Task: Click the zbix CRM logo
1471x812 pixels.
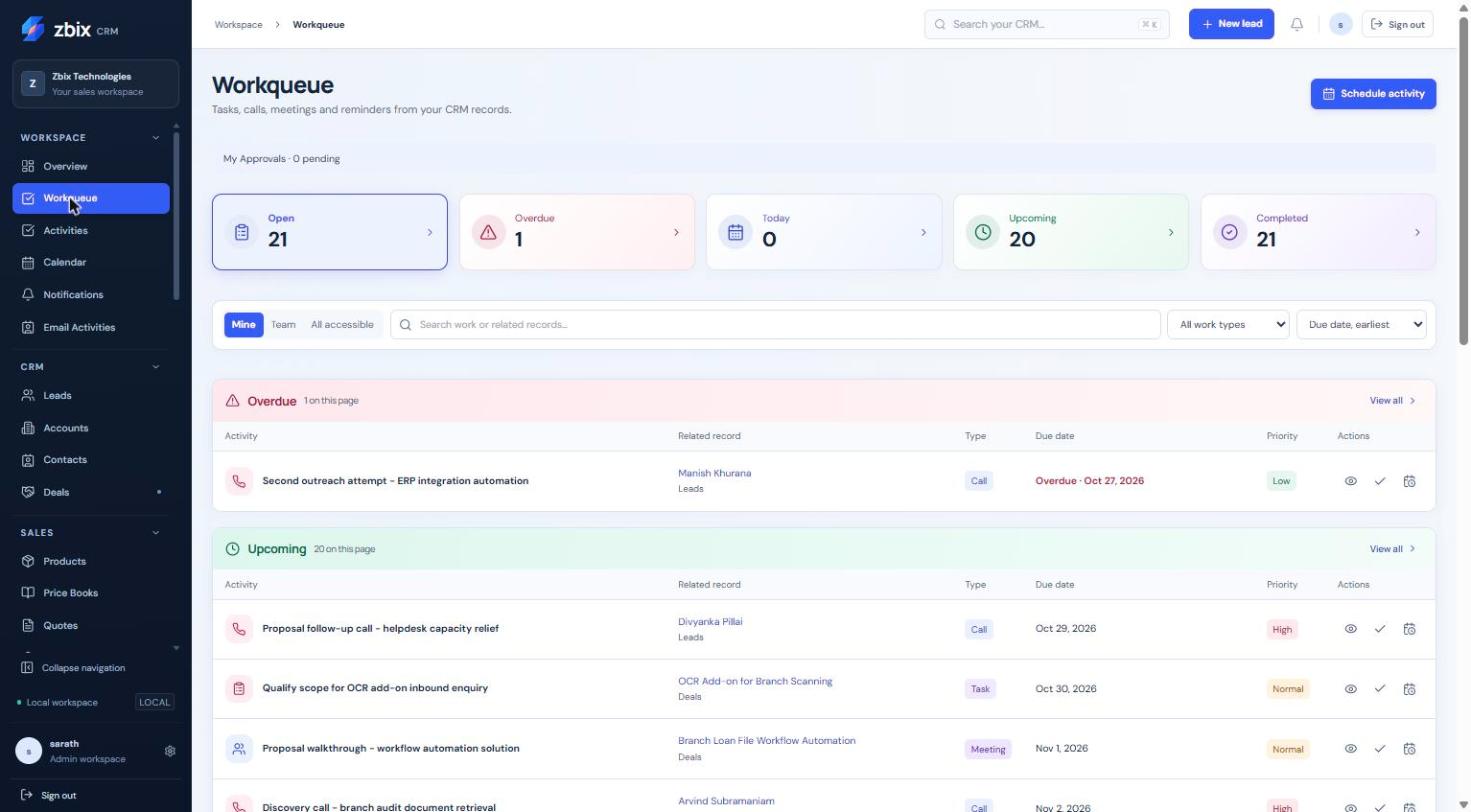Action: [x=69, y=29]
